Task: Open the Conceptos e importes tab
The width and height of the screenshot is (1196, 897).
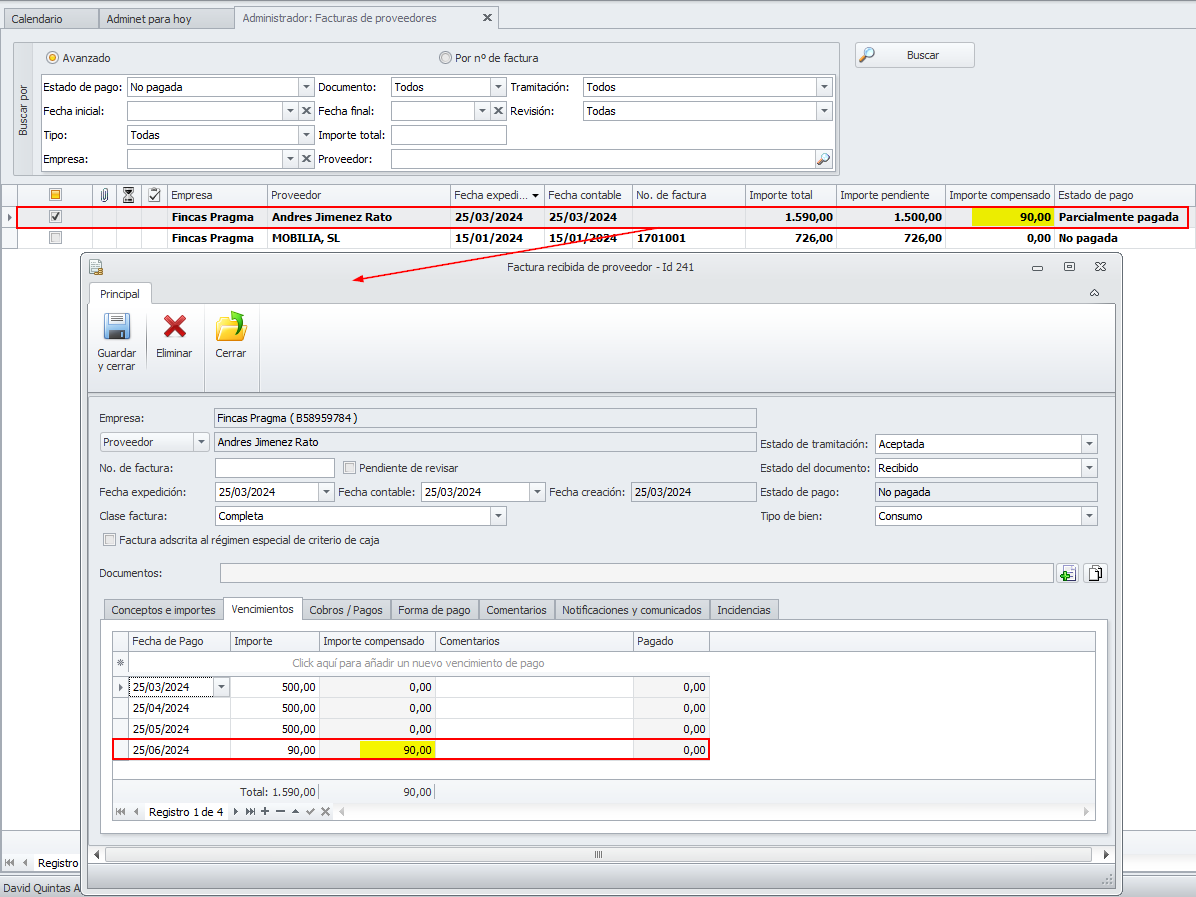Action: [x=163, y=610]
